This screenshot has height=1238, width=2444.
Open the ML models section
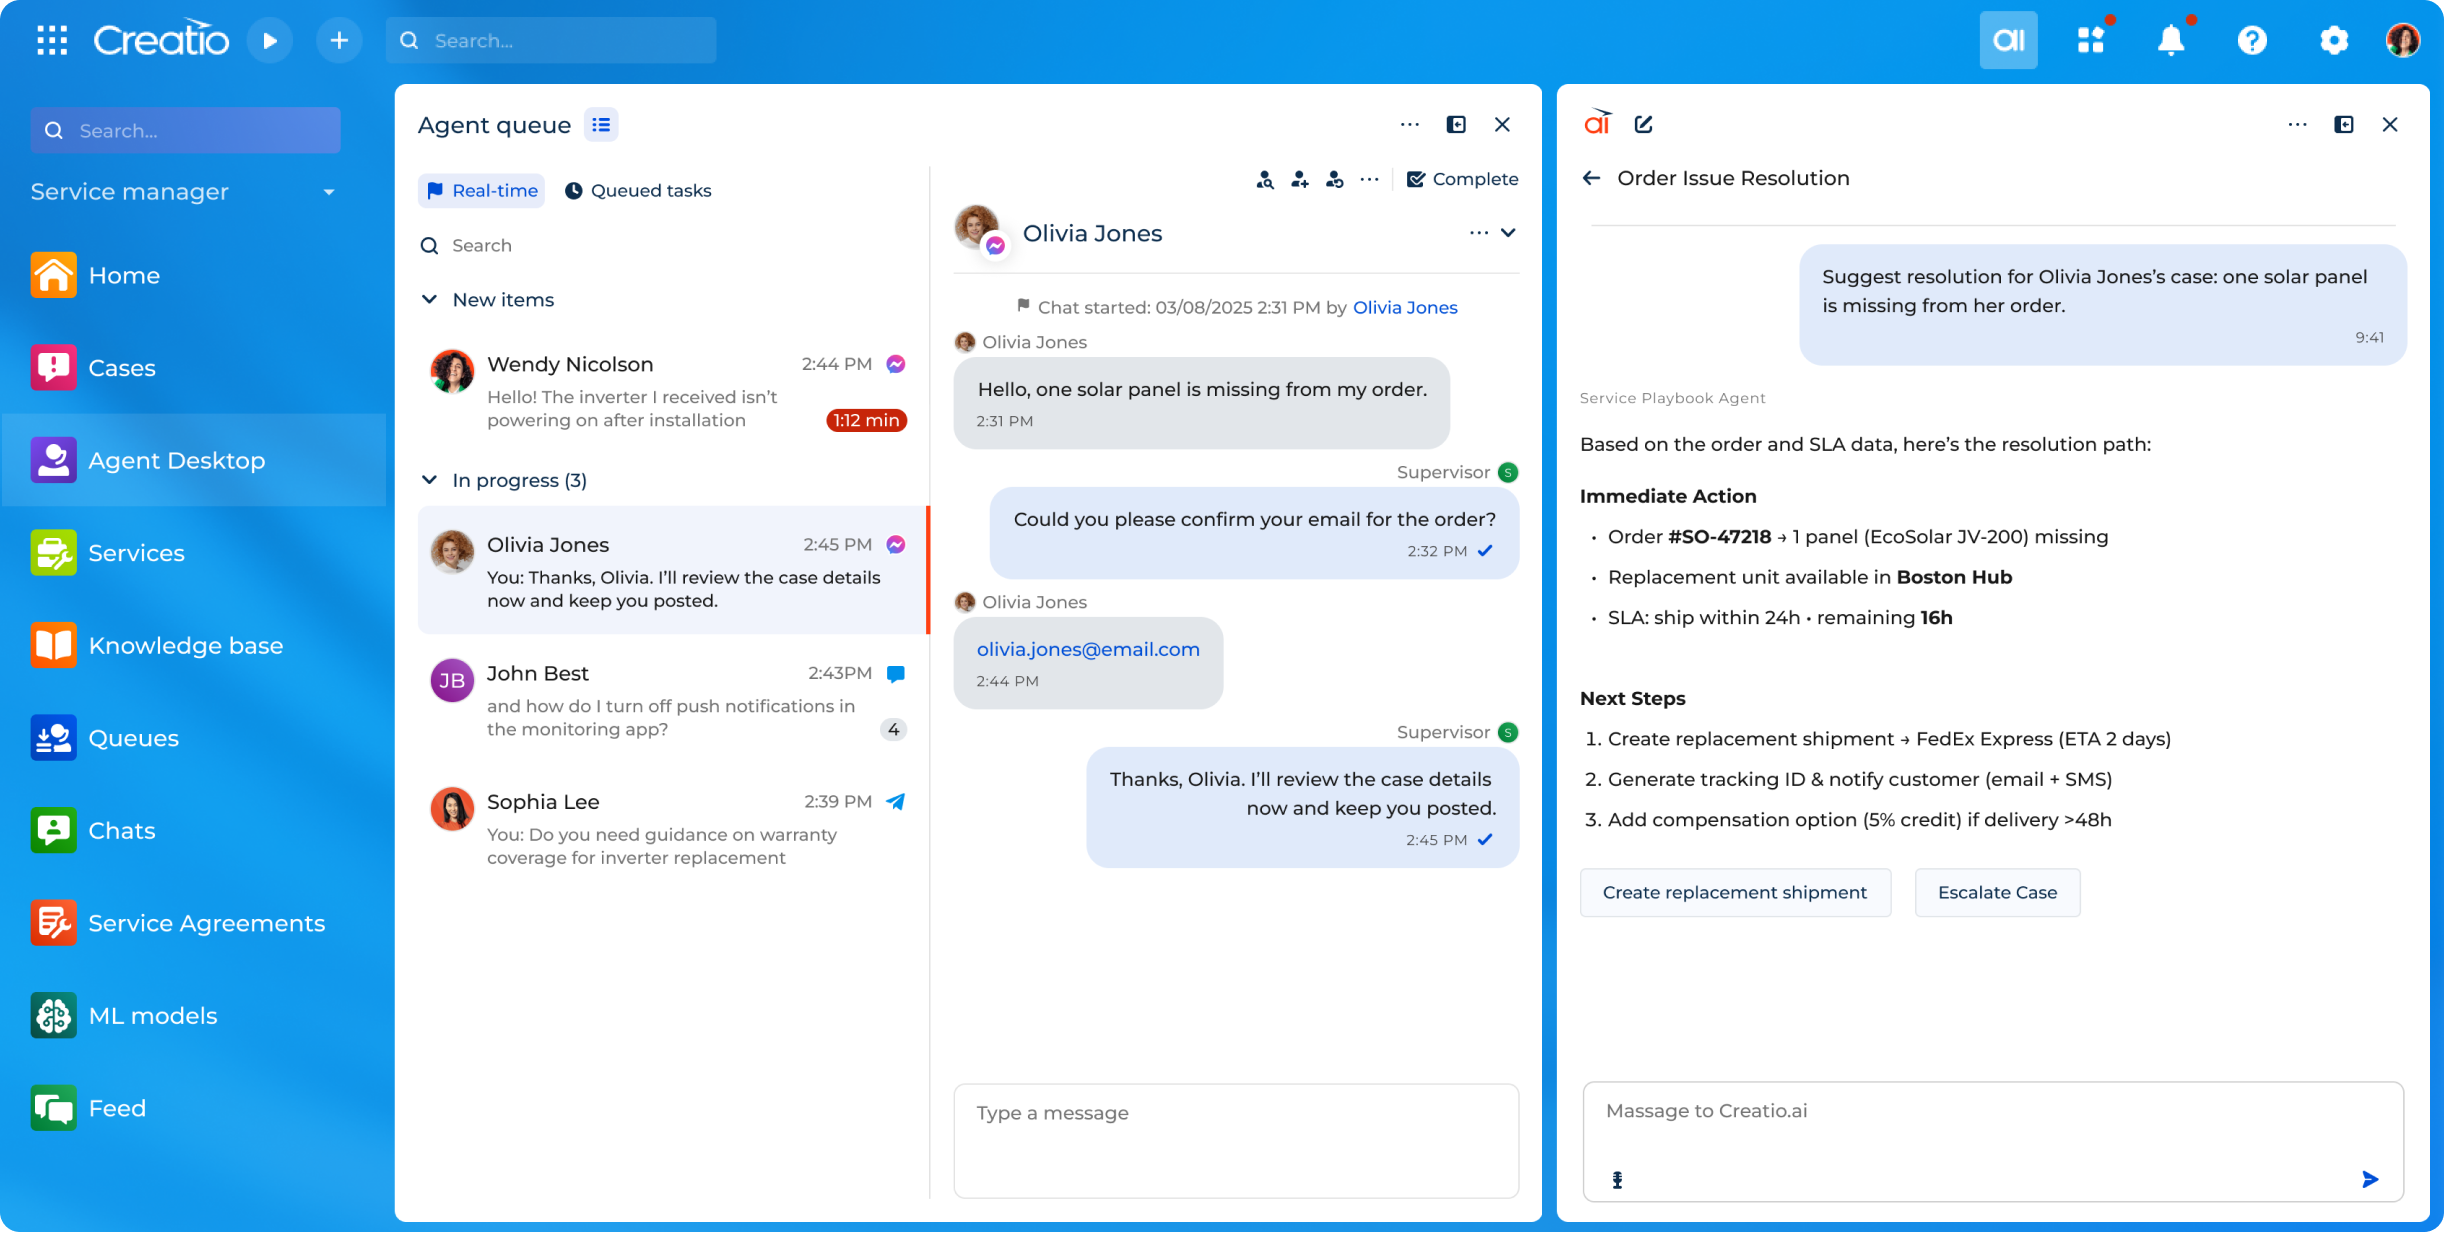152,1015
